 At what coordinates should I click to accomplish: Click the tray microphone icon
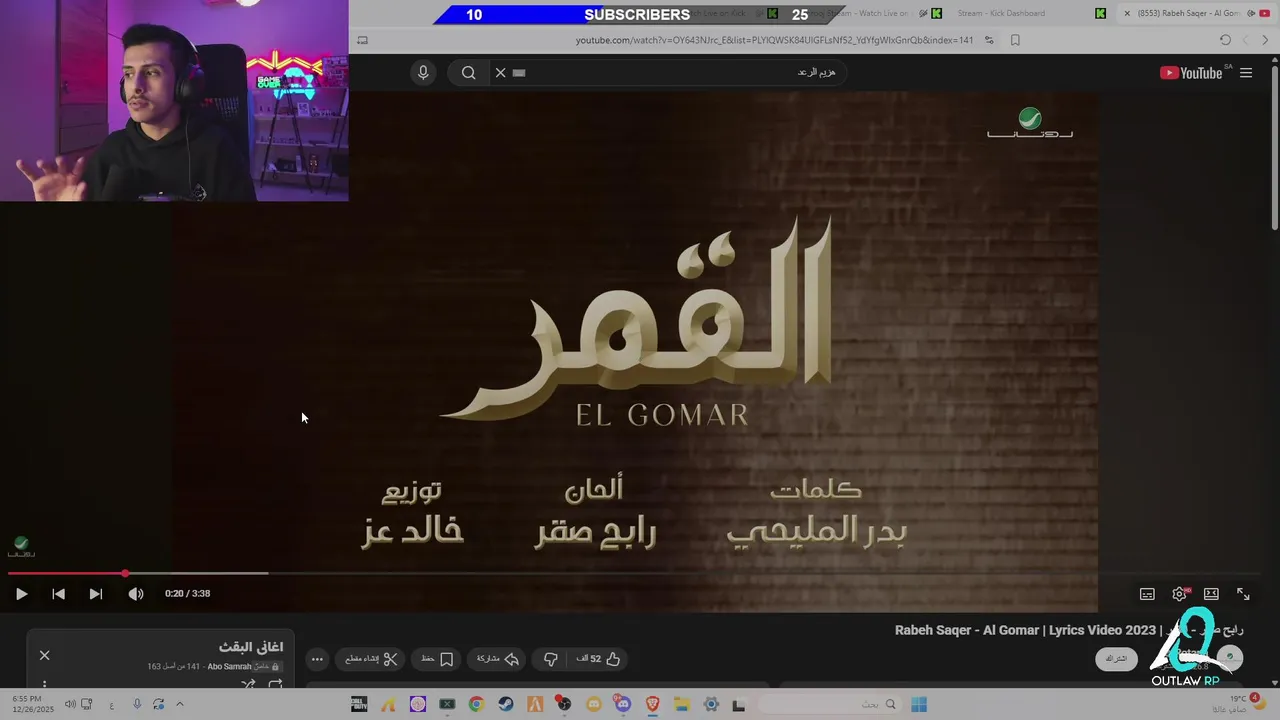137,704
